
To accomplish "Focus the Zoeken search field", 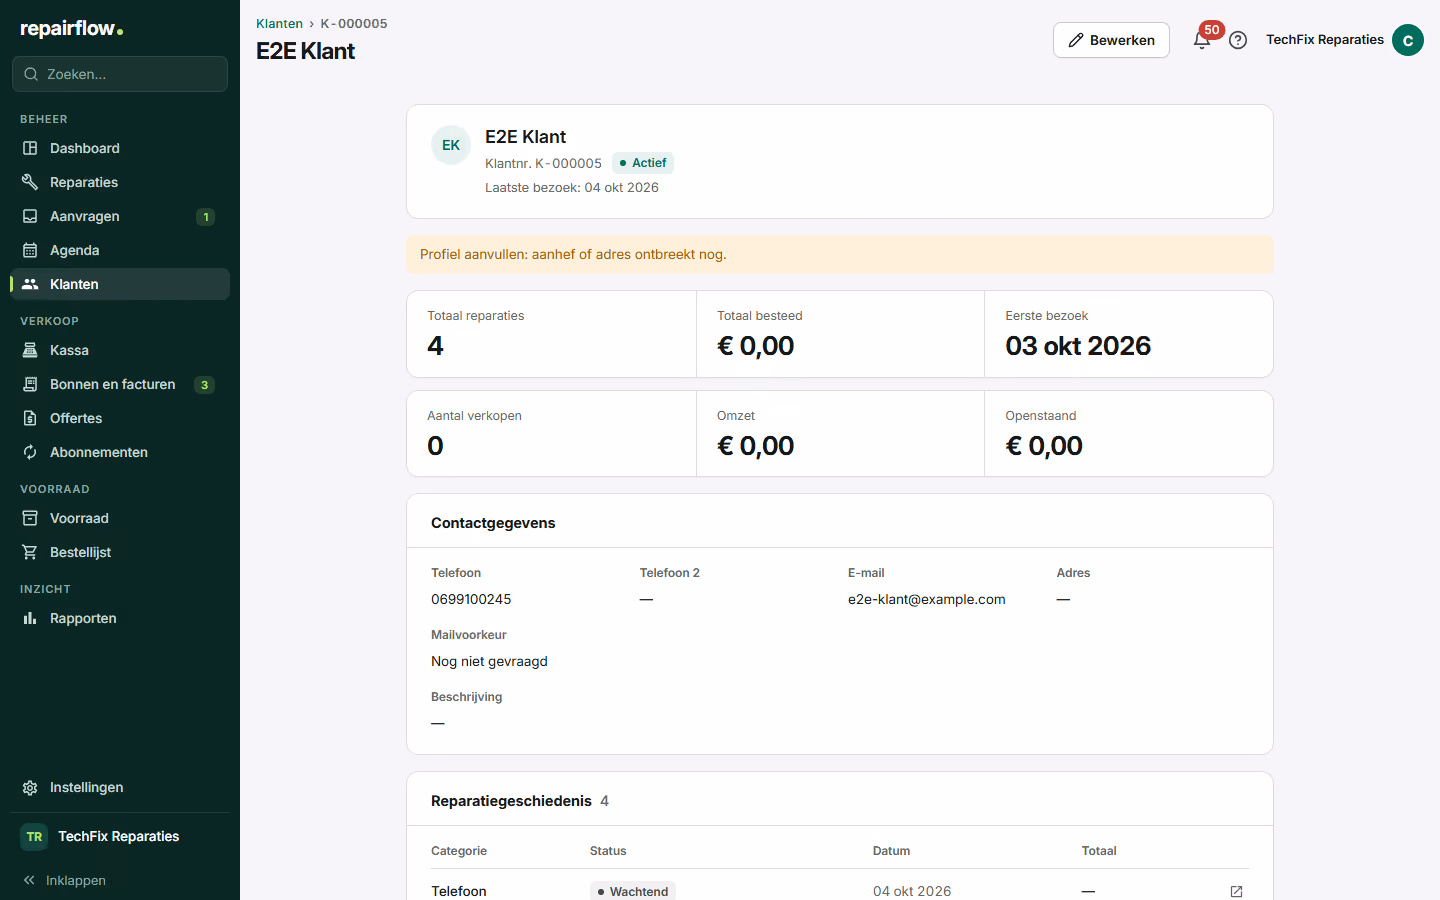I will coord(120,74).
